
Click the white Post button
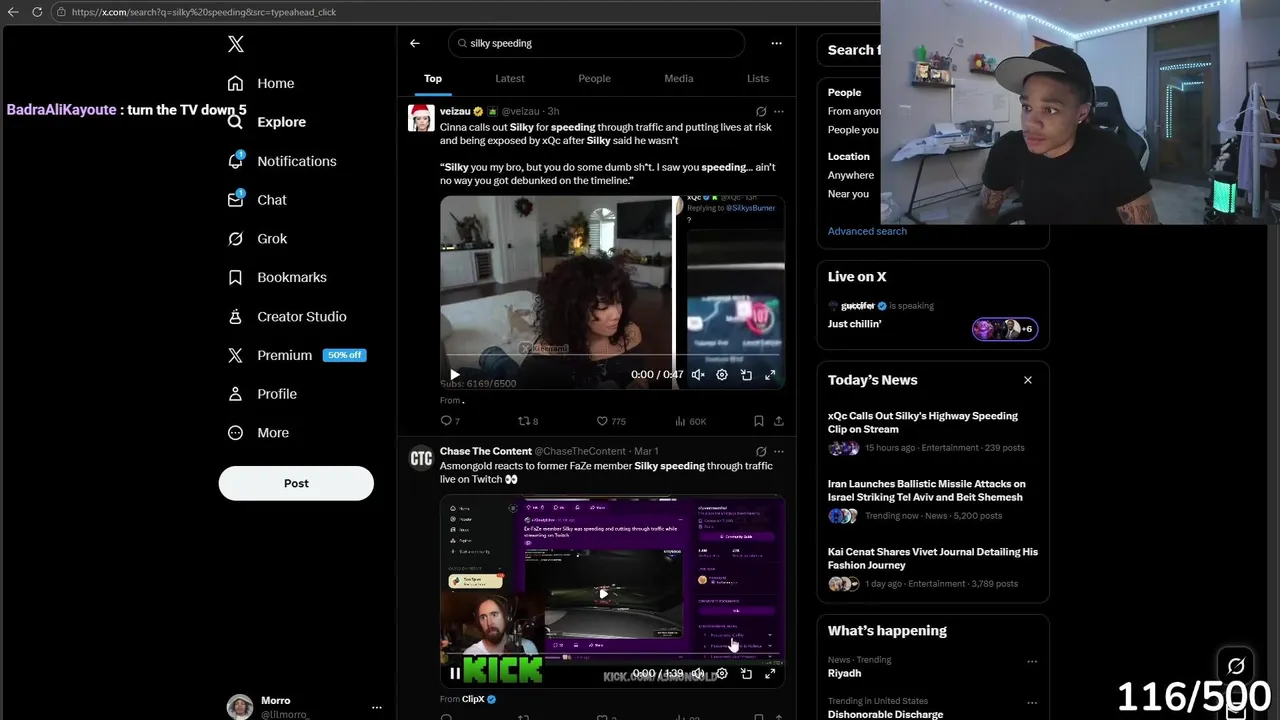(x=296, y=483)
